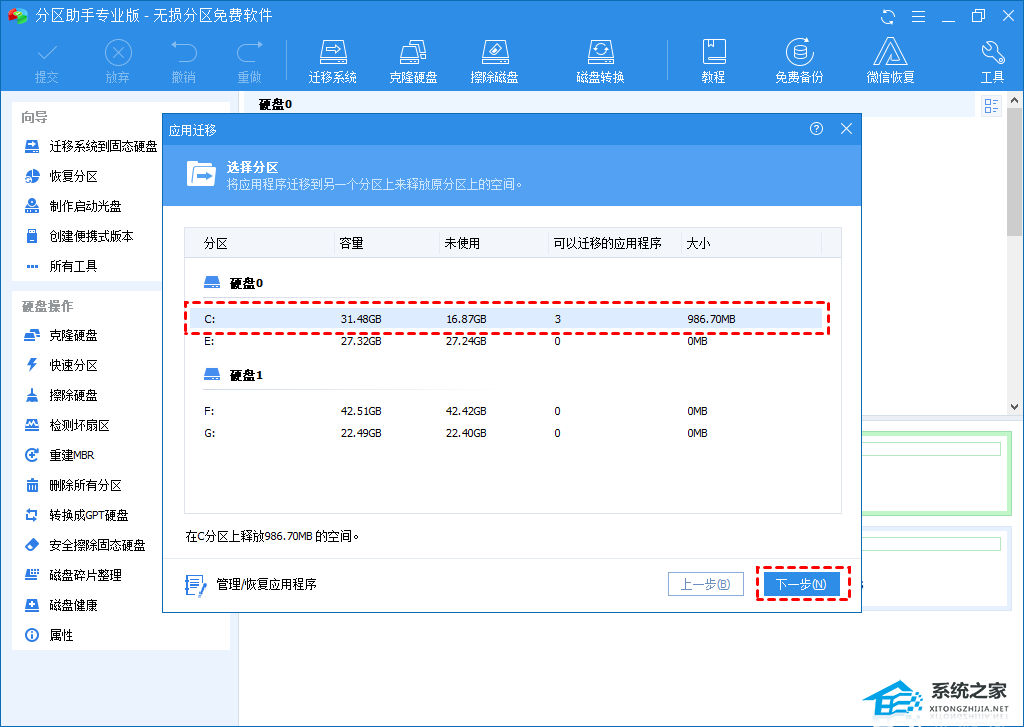Click the 42.51GB capacity cell
Image resolution: width=1024 pixels, height=727 pixels.
point(361,411)
